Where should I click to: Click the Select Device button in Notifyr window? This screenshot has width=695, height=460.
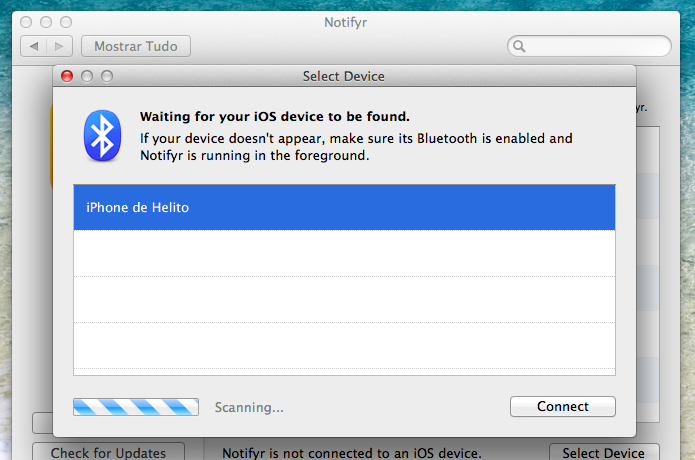click(604, 452)
